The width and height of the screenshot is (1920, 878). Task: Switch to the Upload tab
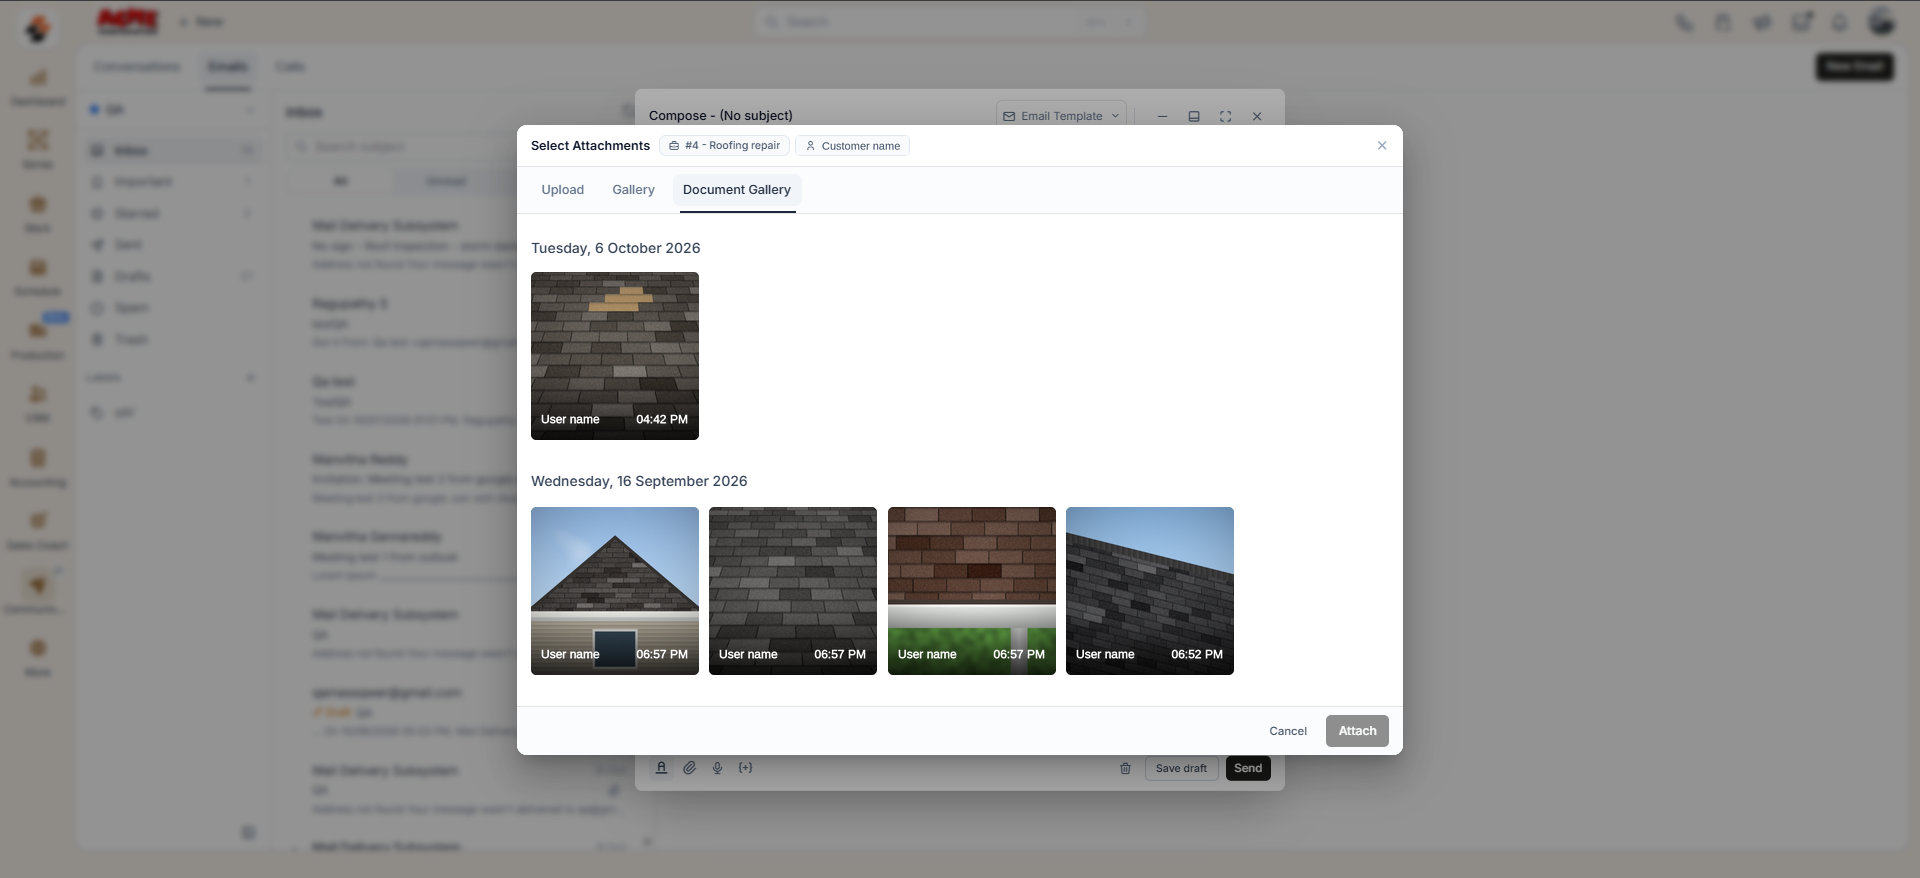coord(563,190)
